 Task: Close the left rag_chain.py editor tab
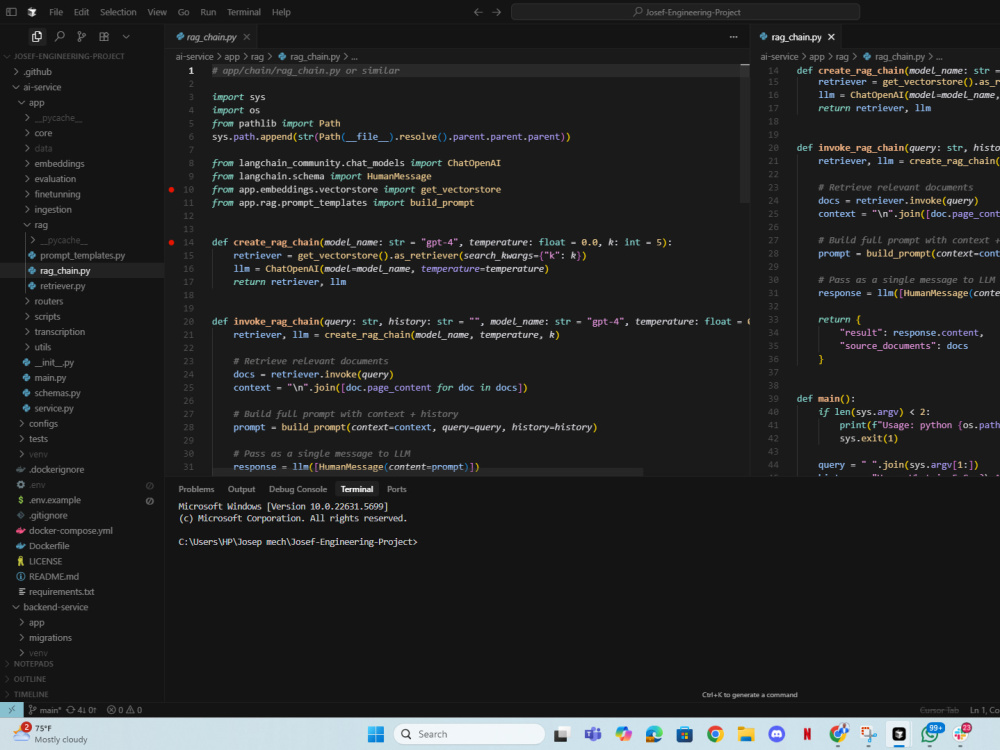247,37
